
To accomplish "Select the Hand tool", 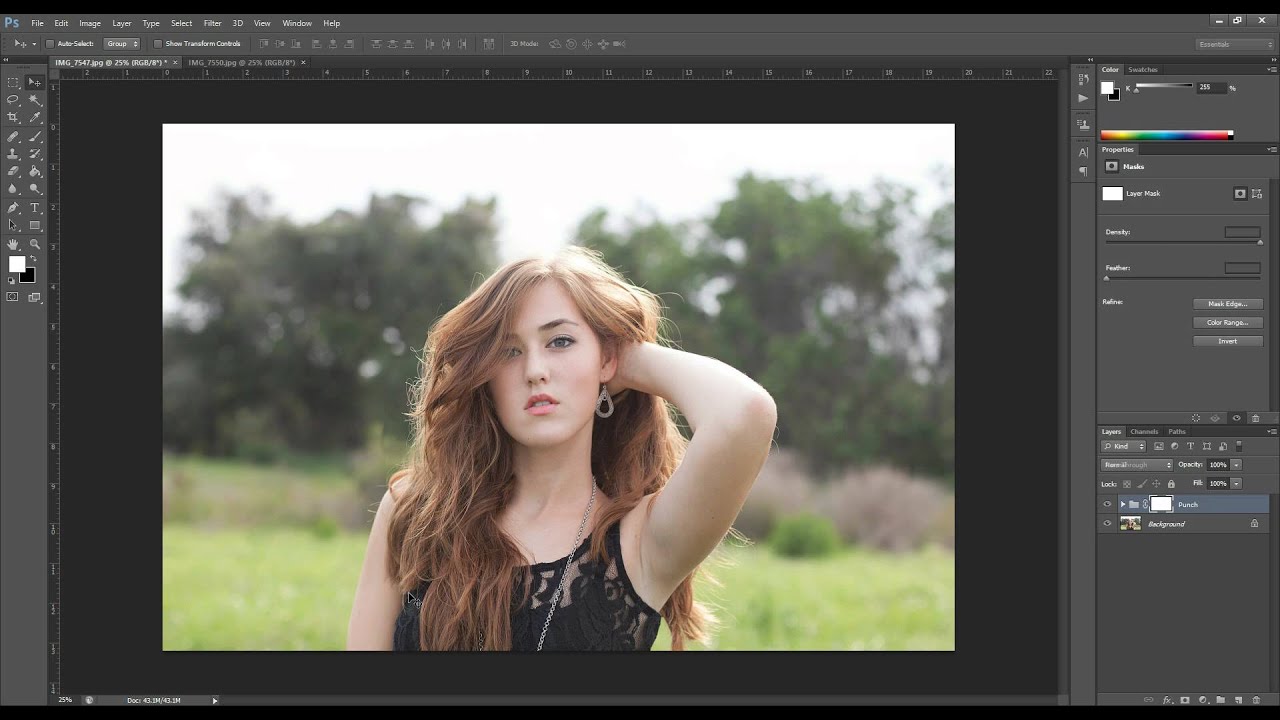I will point(13,243).
